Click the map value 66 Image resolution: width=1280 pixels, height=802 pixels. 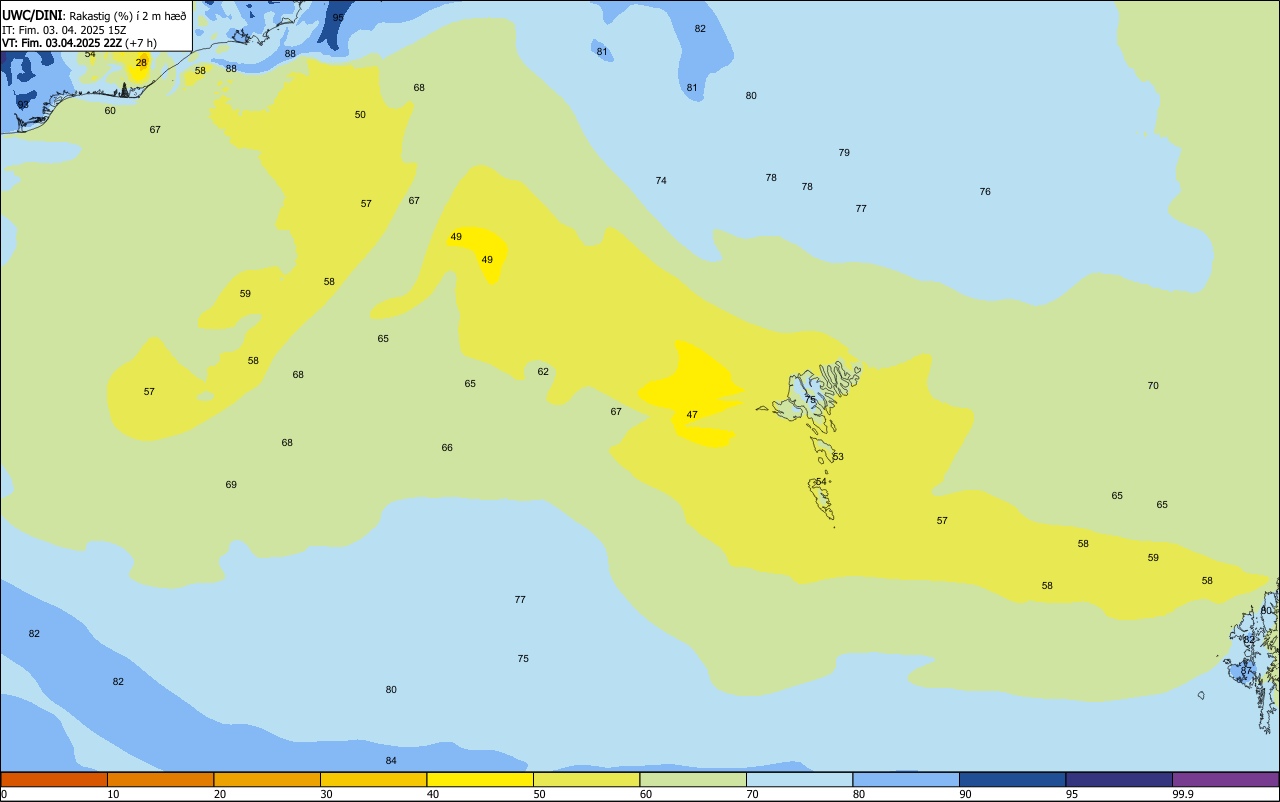tap(447, 448)
